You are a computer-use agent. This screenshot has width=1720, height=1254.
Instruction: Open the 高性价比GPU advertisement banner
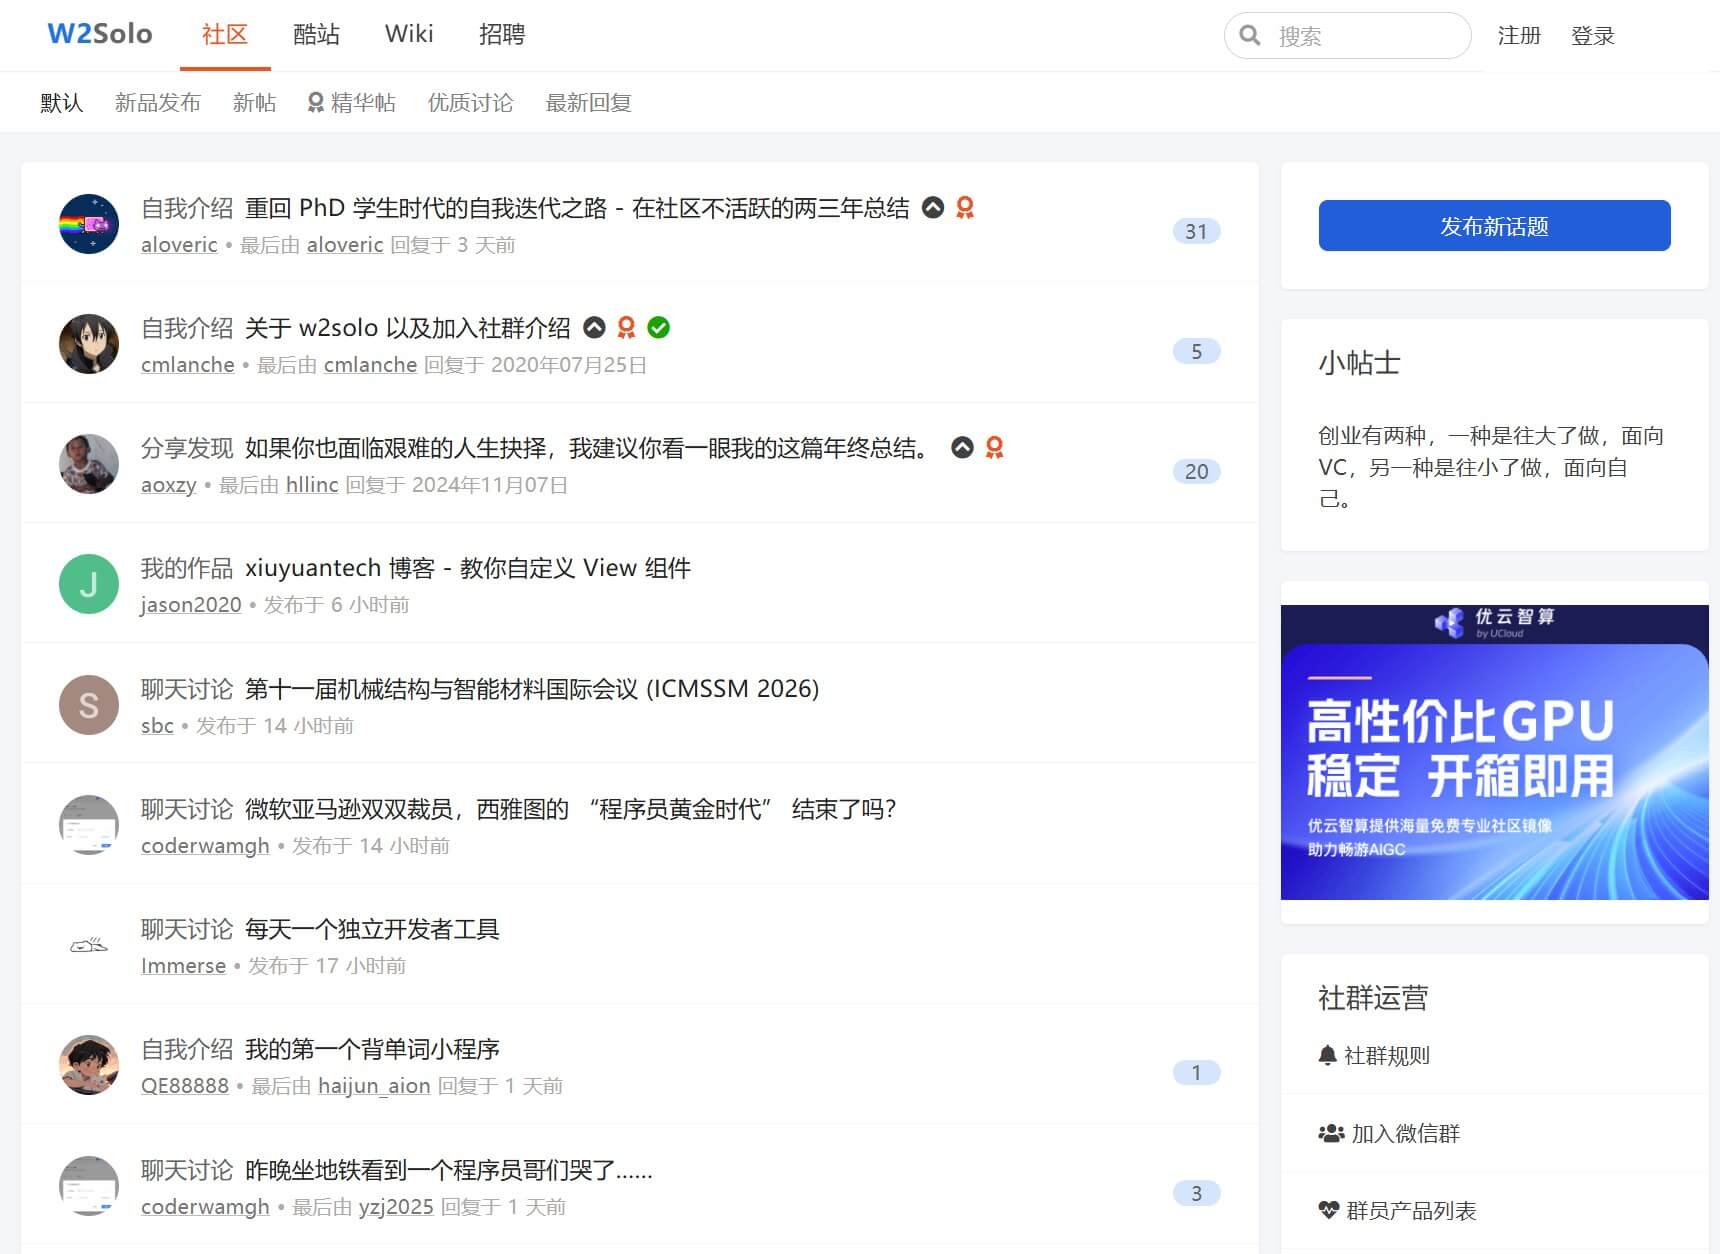click(1494, 751)
